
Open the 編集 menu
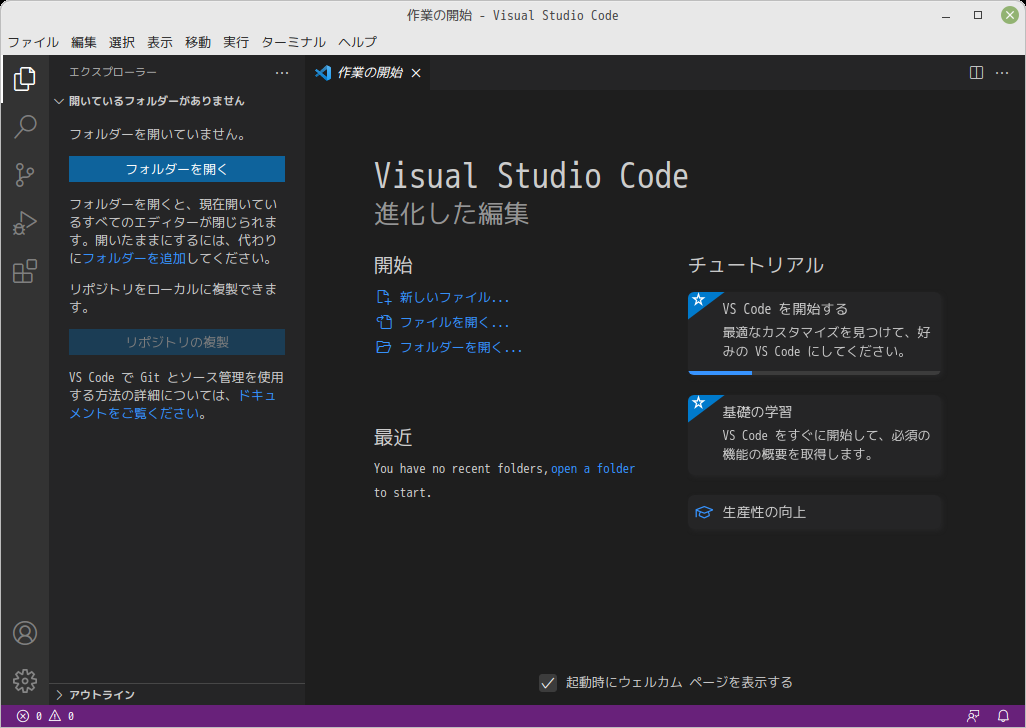point(84,43)
